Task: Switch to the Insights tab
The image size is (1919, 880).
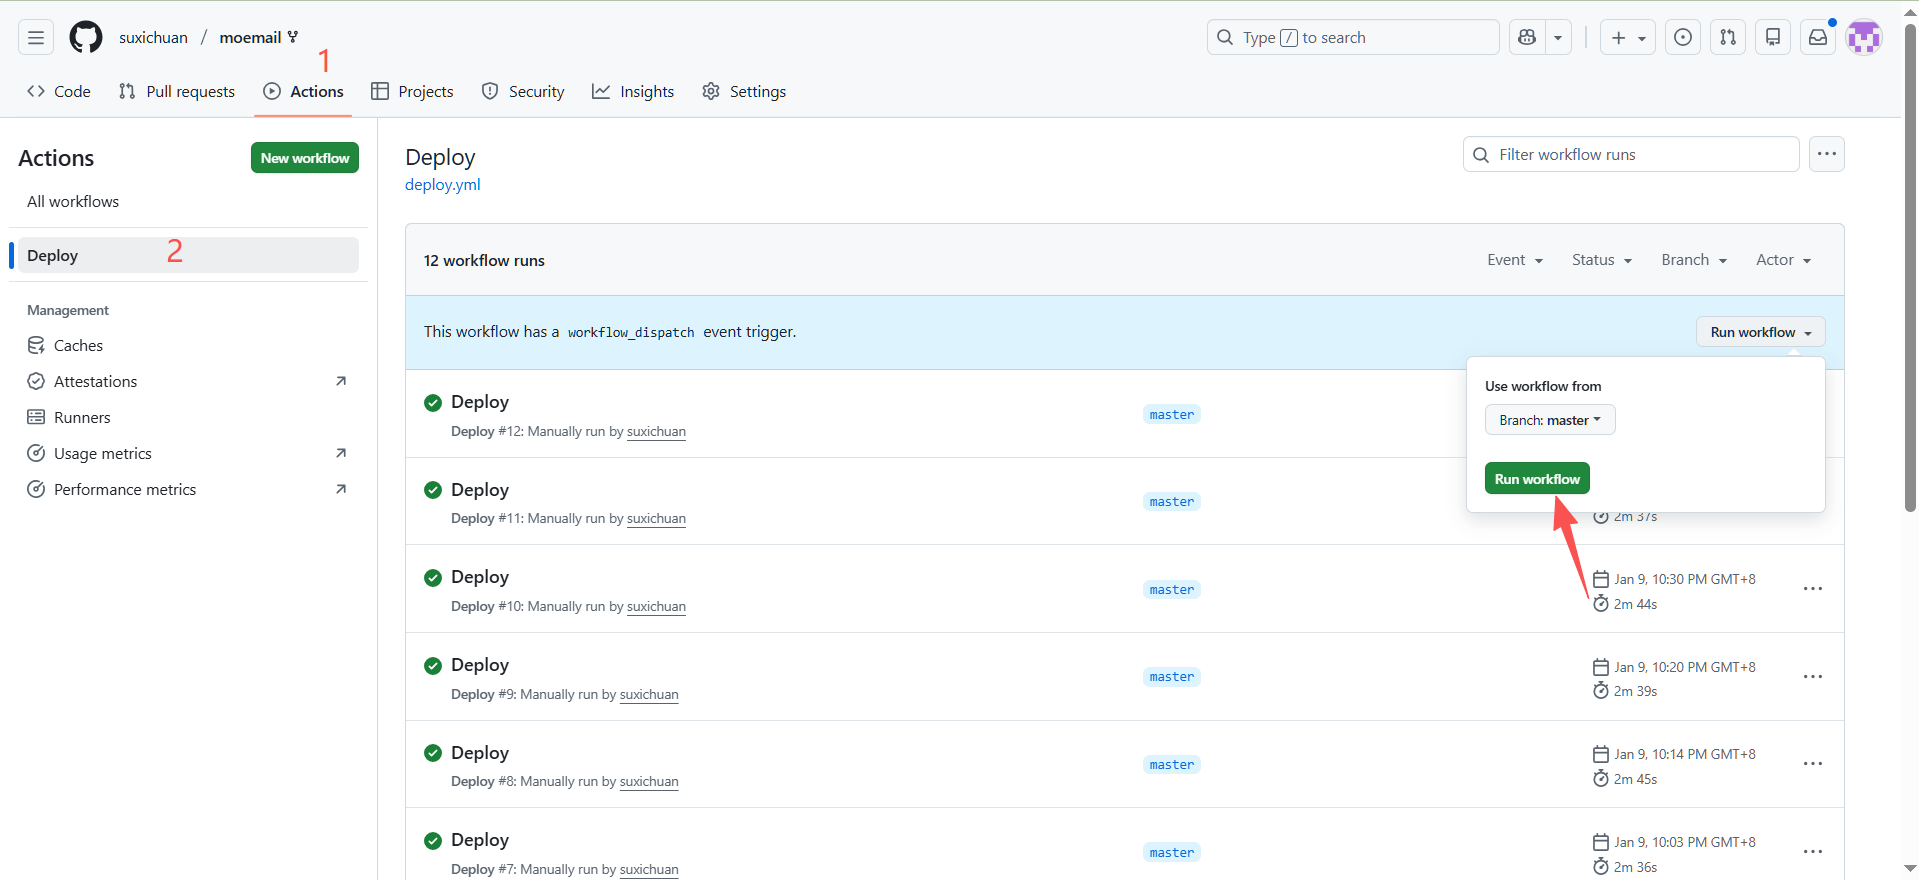Action: (633, 91)
